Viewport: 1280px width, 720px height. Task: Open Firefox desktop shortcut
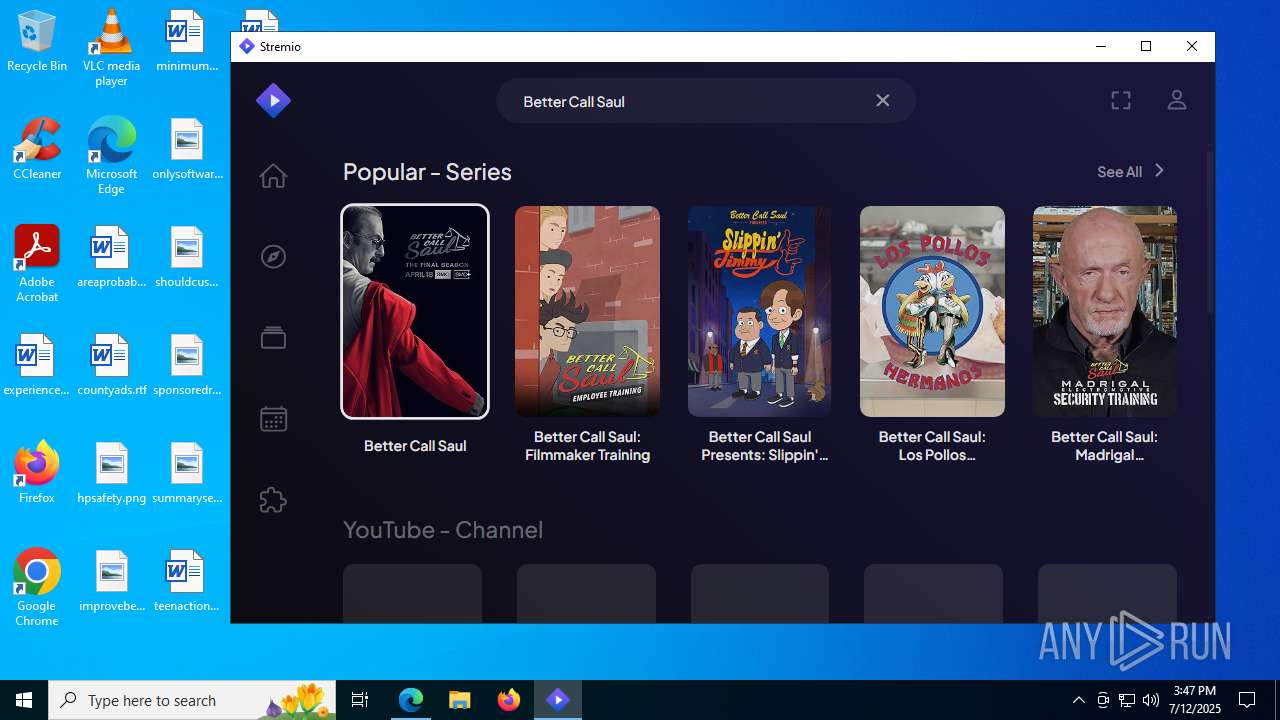[x=37, y=473]
